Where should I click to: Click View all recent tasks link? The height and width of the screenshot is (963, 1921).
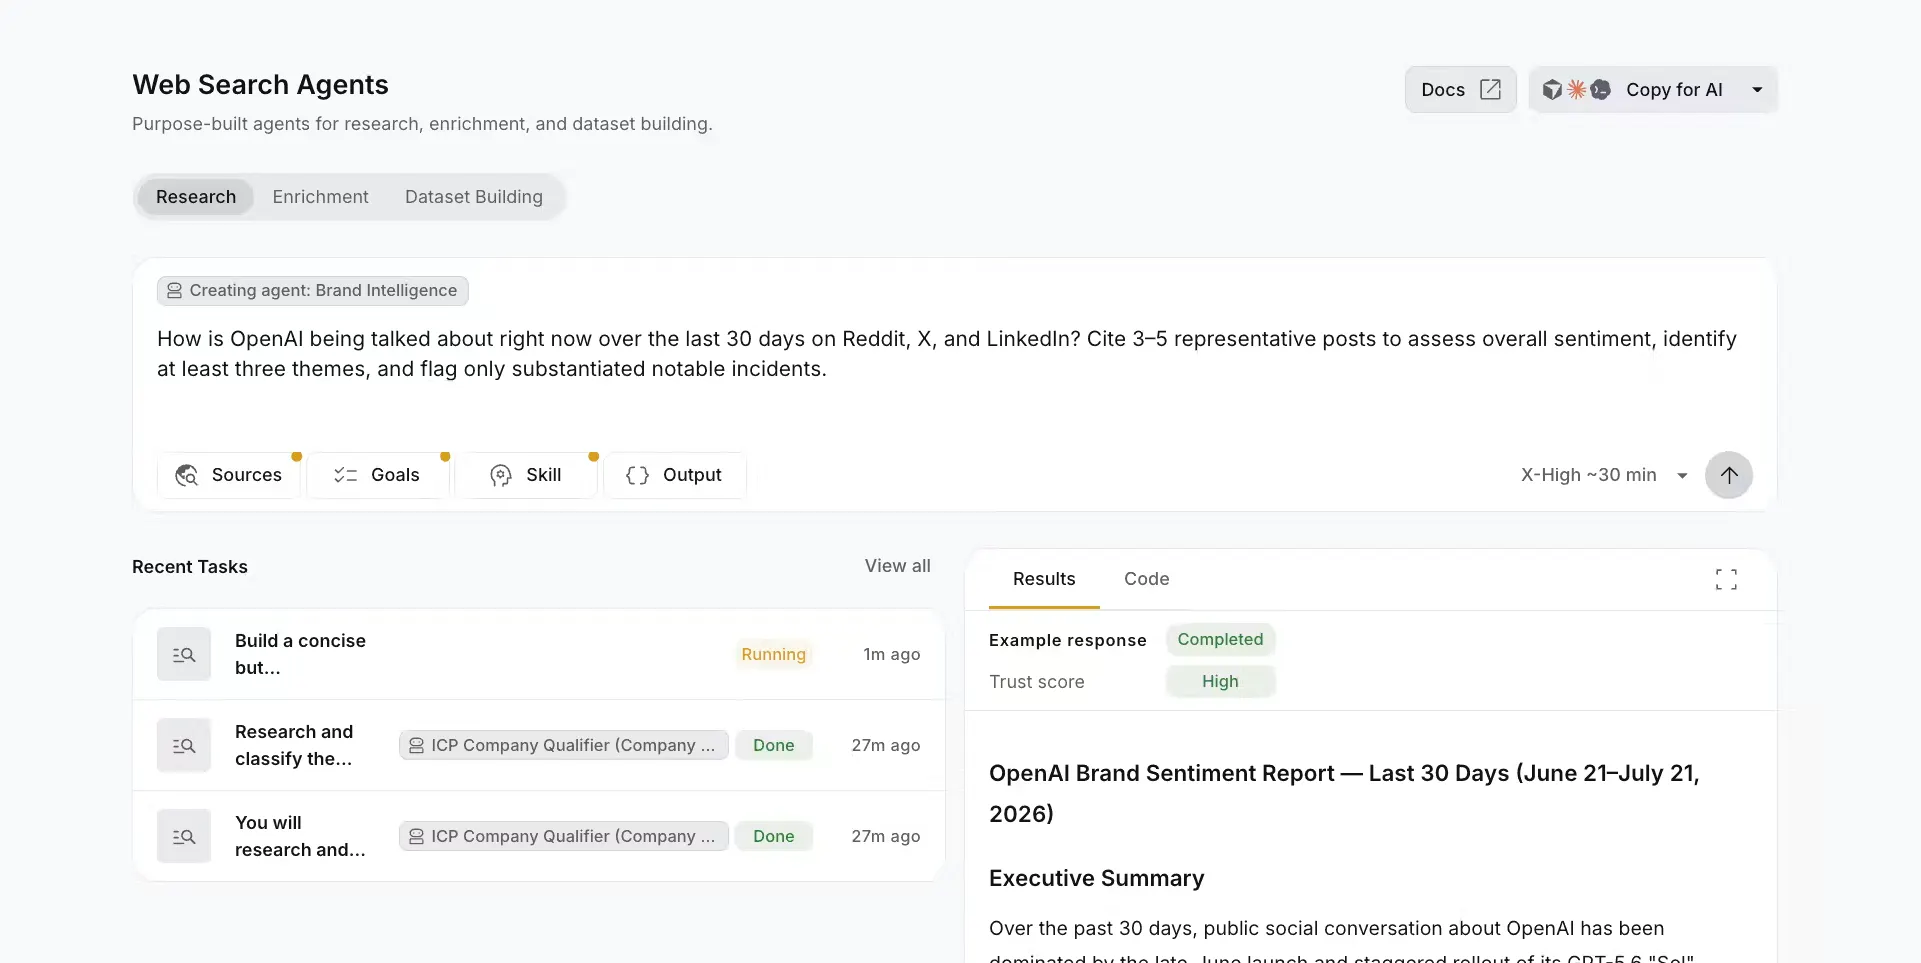point(897,566)
